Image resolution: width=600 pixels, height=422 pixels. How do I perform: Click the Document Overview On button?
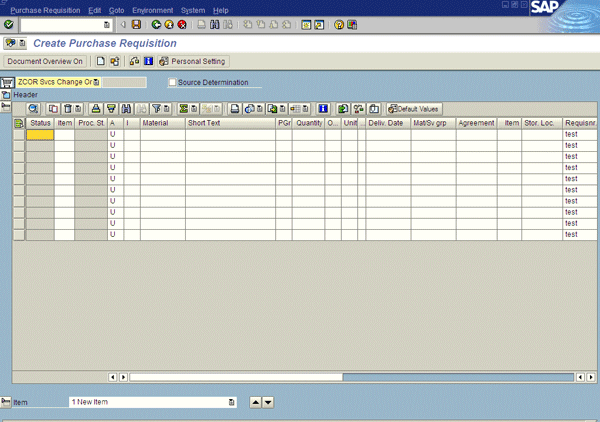coord(45,61)
